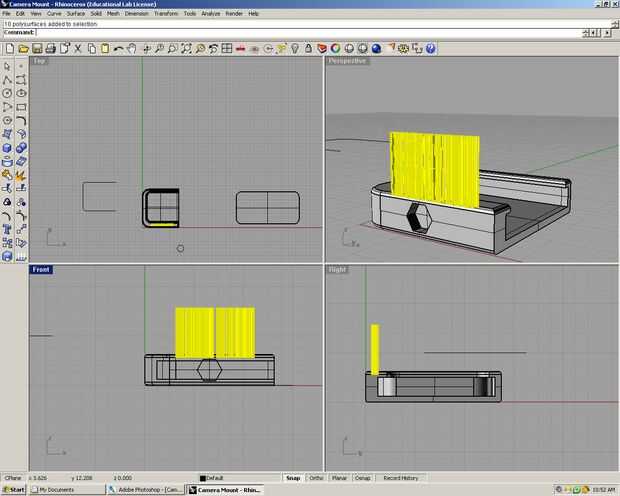Viewport: 620px width, 496px height.
Task: Select the Circle tool in the left toolbar
Action: [7, 93]
